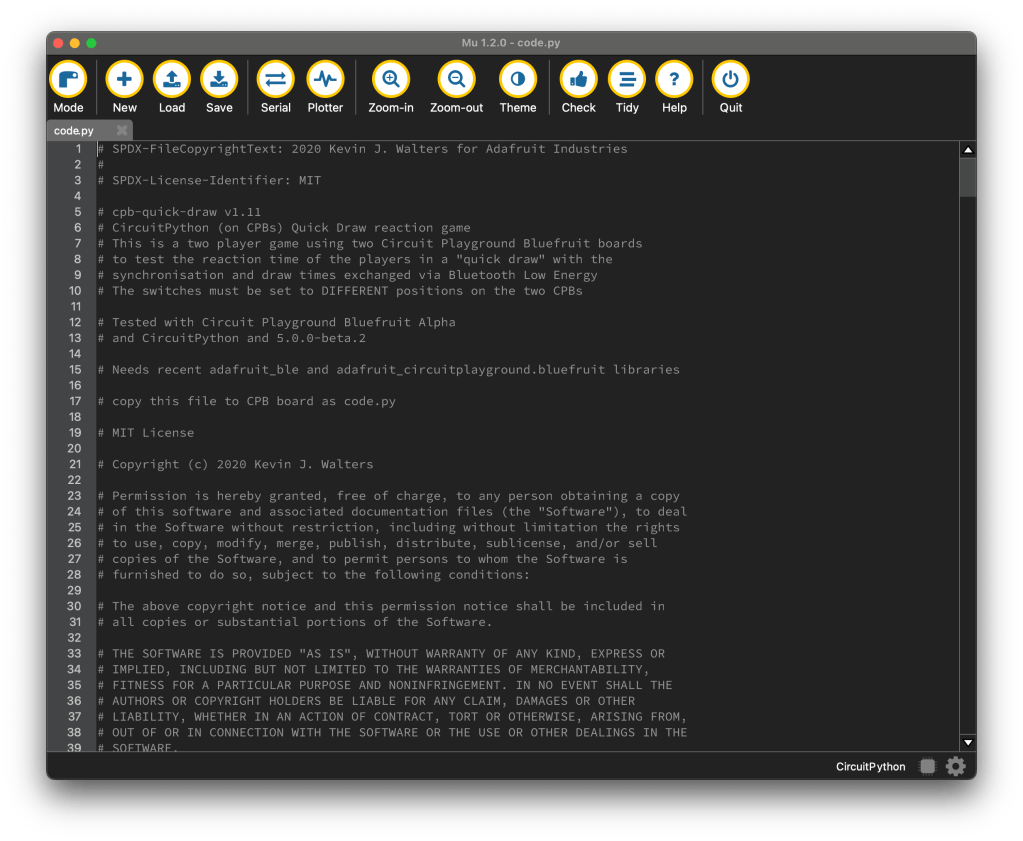
Task: Open the settings gear in status bar
Action: click(956, 766)
